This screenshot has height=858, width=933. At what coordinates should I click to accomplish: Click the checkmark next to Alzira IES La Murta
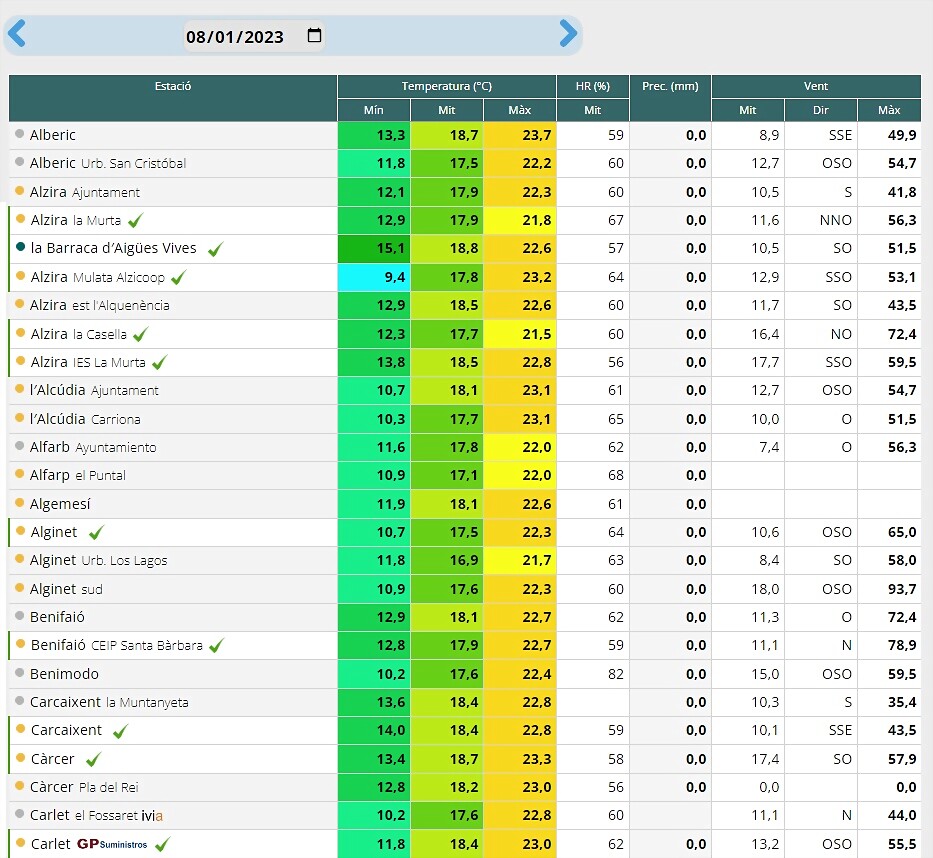(159, 362)
